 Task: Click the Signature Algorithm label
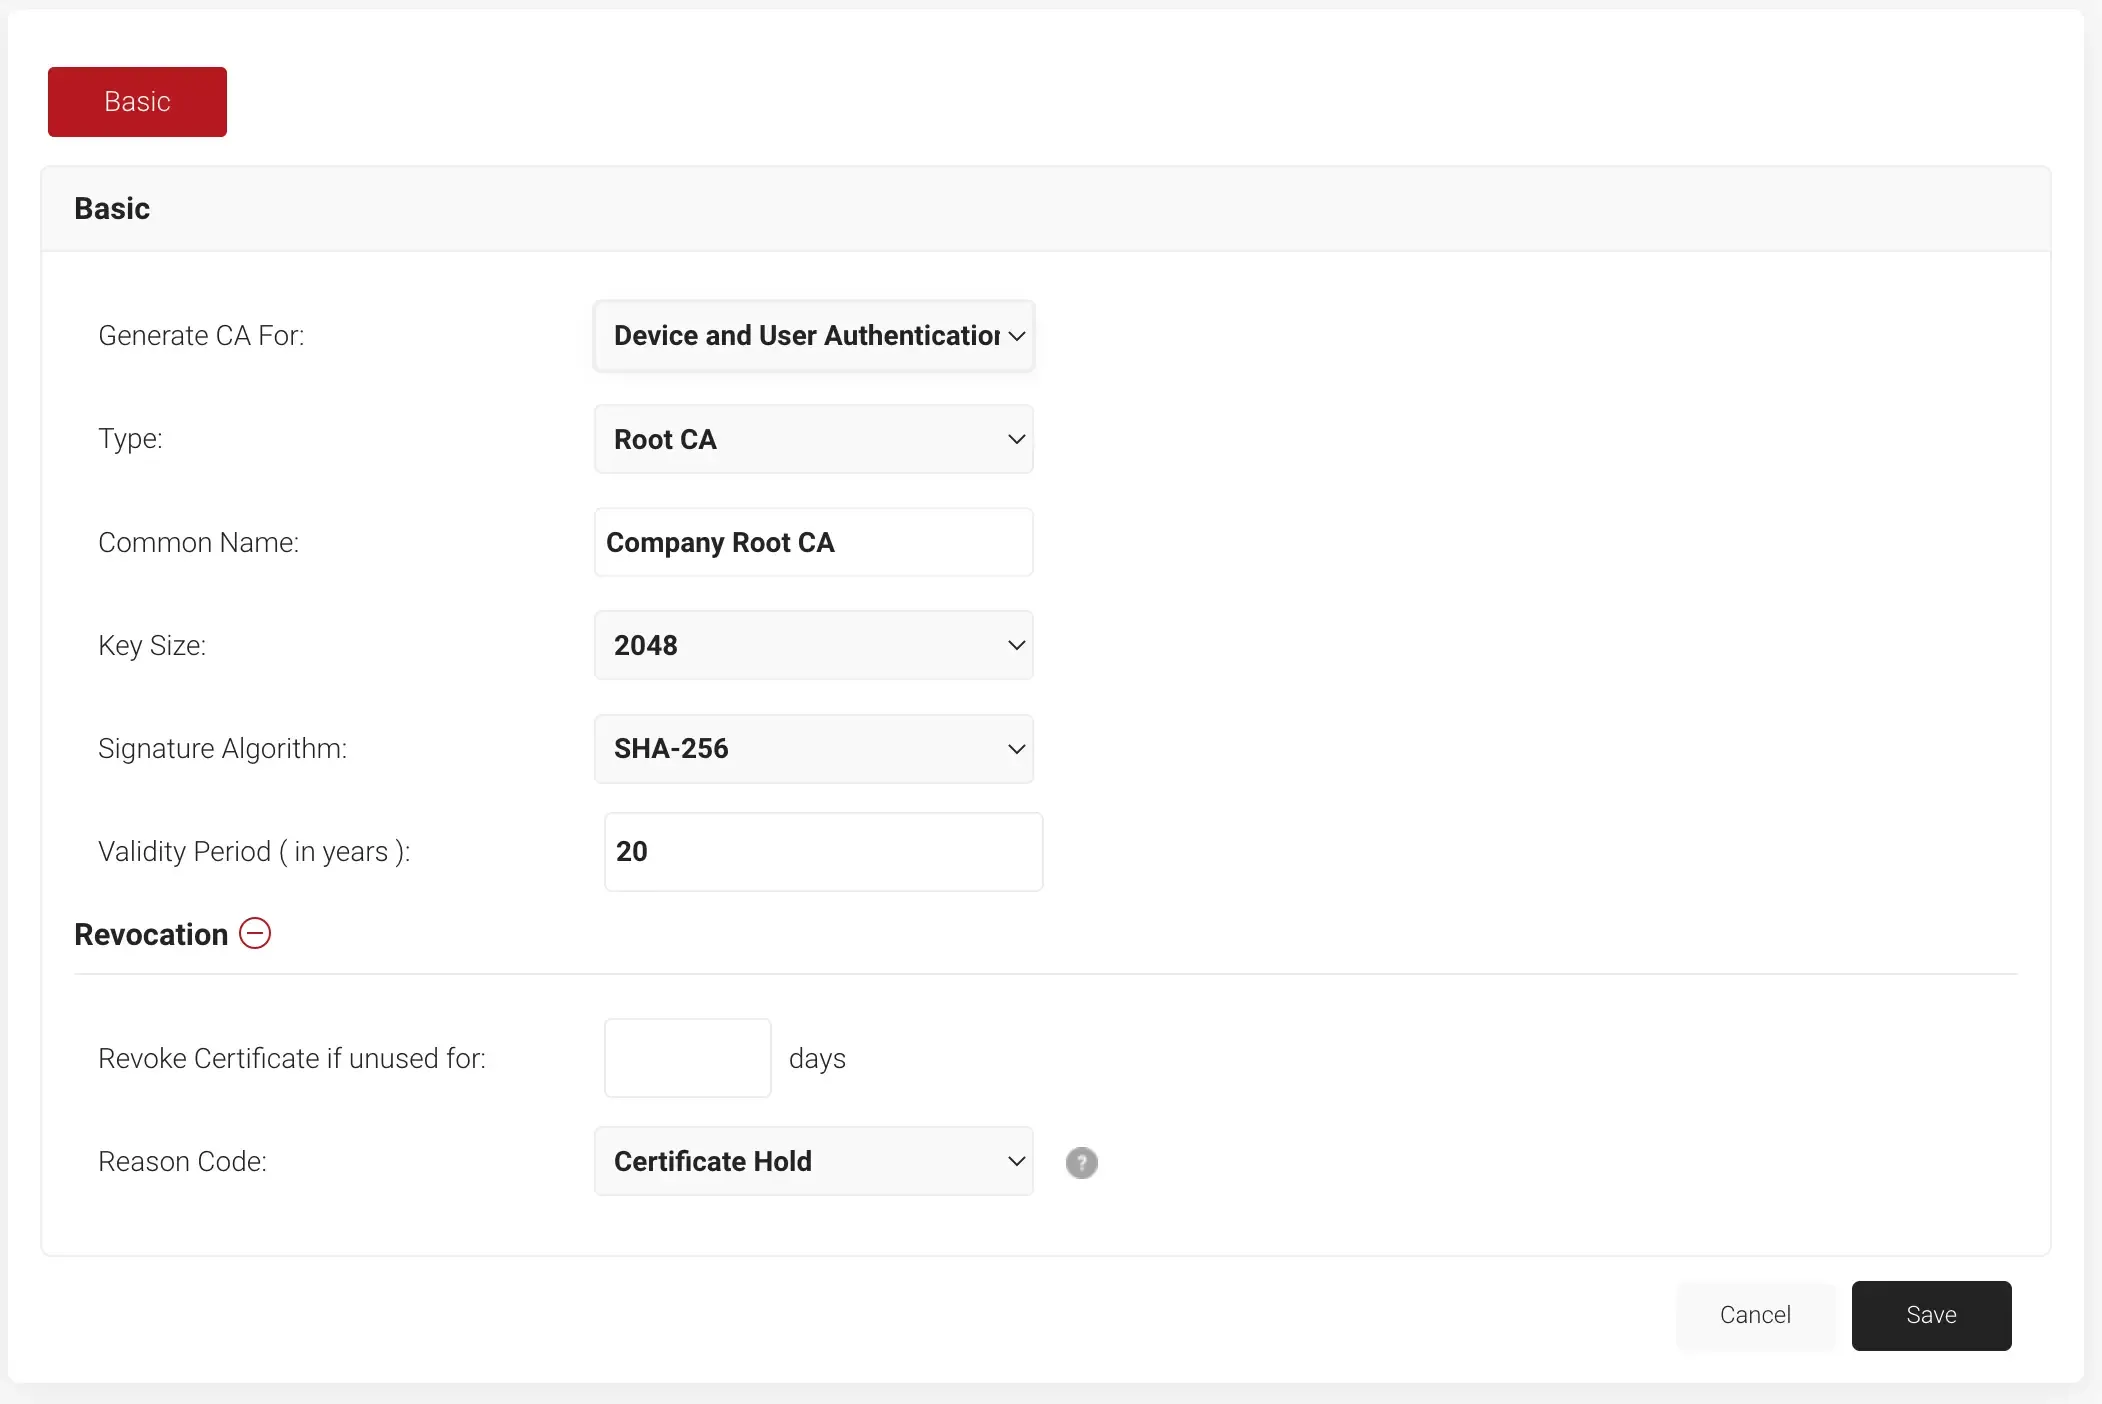pos(222,748)
